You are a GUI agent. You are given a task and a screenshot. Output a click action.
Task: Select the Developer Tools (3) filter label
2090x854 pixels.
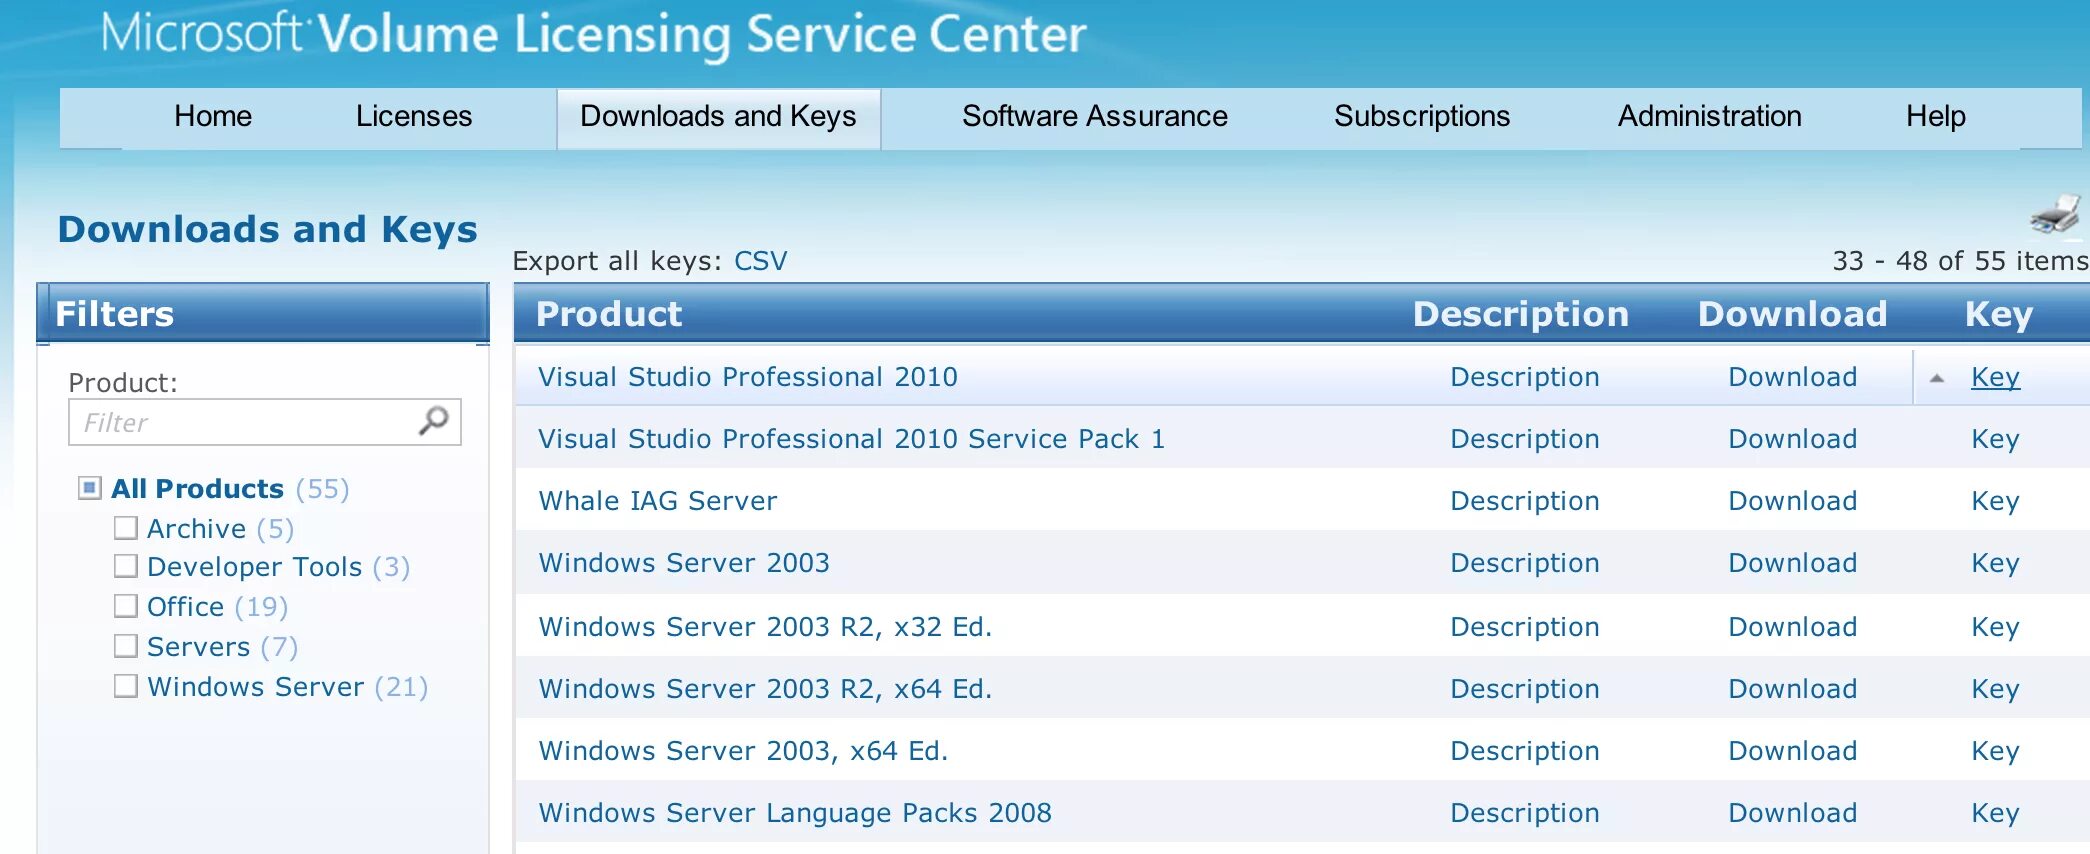278,567
